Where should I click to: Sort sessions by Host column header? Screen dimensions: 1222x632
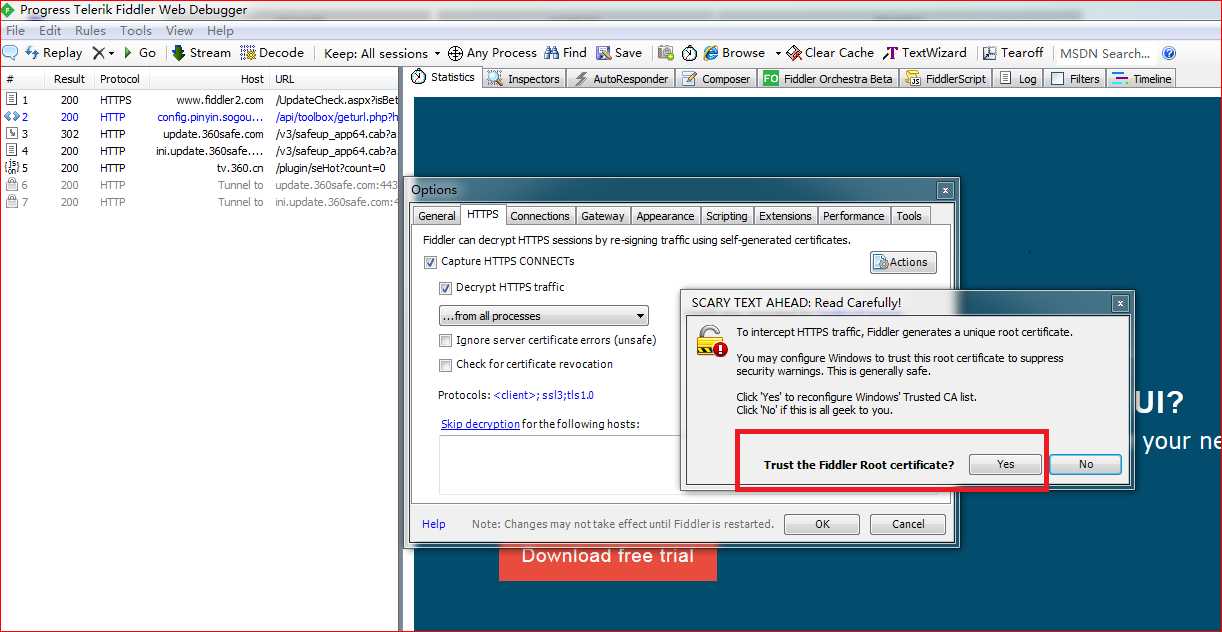pos(210,79)
